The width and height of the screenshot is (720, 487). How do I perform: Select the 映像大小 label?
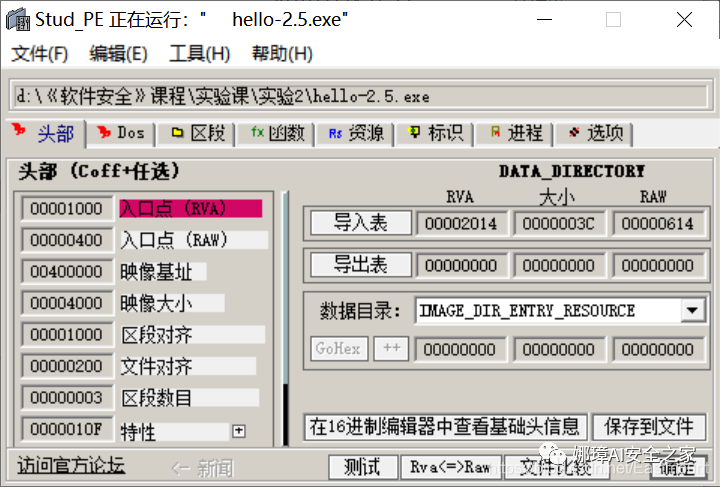pos(172,303)
